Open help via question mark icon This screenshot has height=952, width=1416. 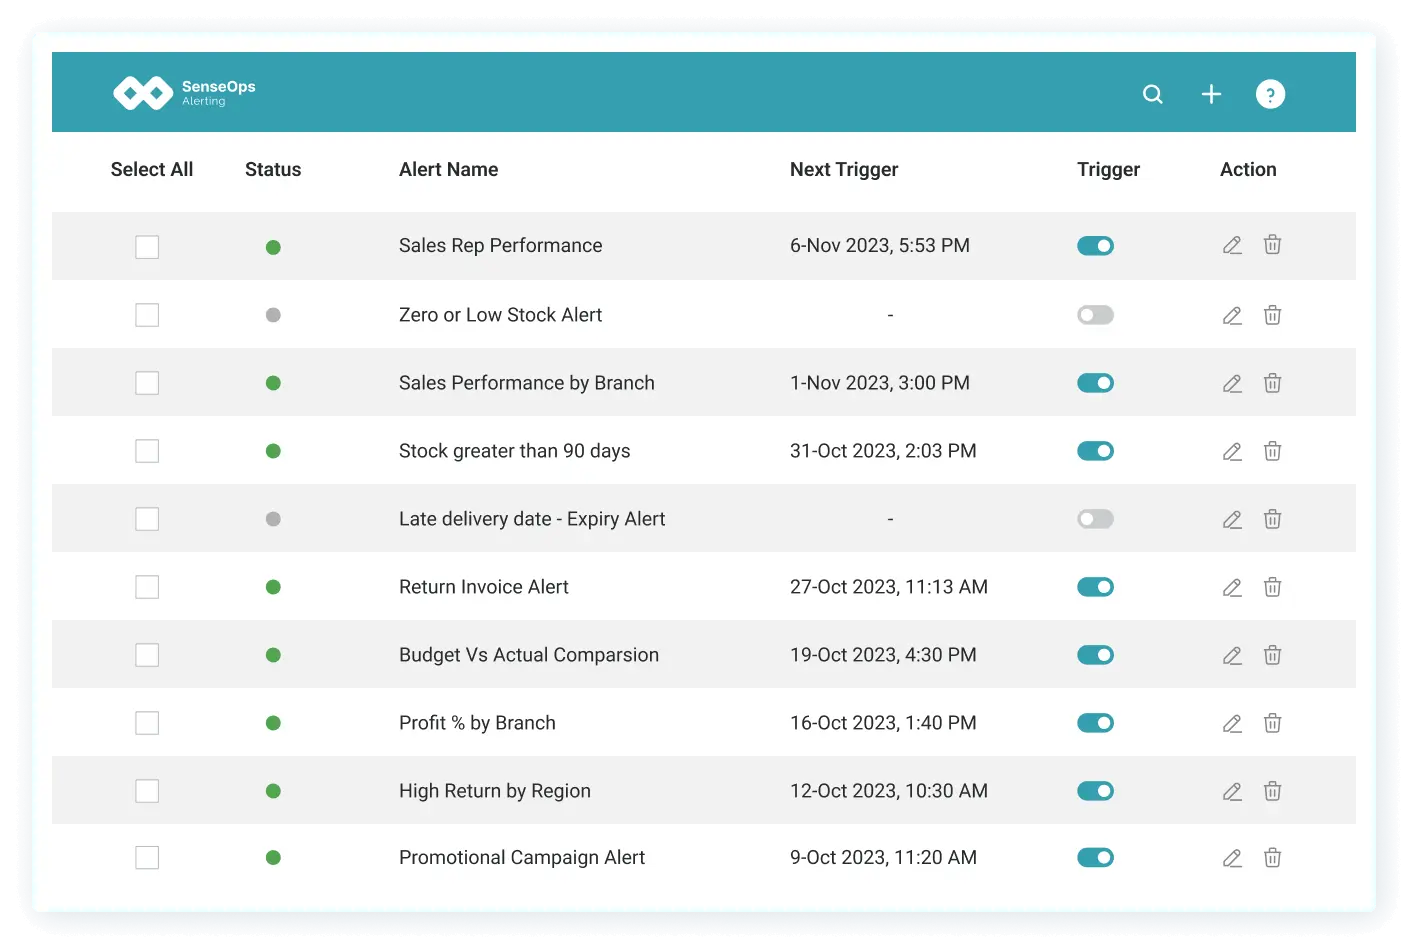click(1270, 94)
